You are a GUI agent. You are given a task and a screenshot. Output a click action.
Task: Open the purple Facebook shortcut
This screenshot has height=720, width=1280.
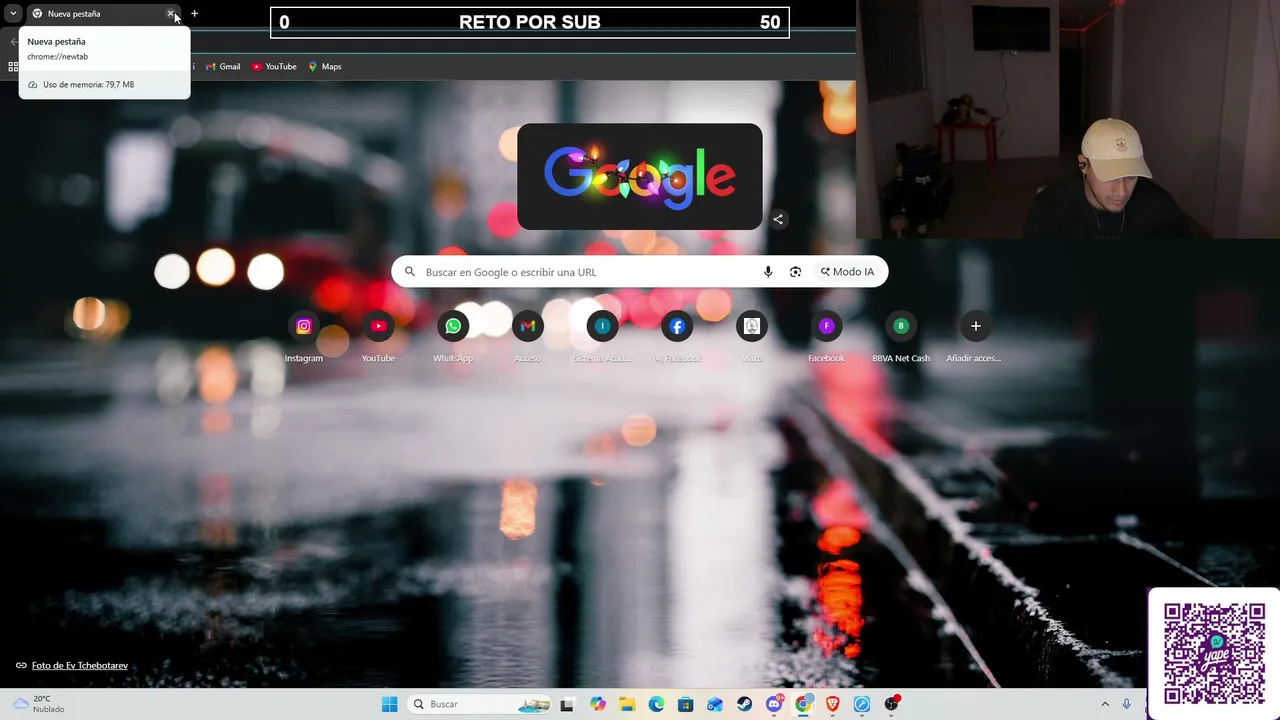[826, 338]
